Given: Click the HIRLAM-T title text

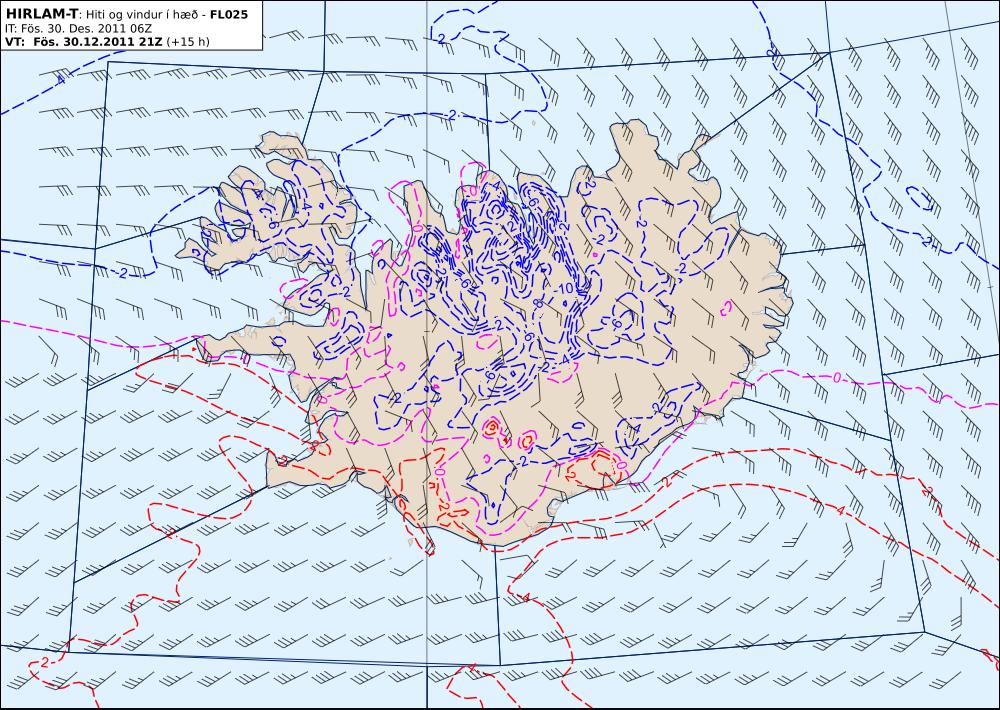Looking at the screenshot, I should (41, 14).
